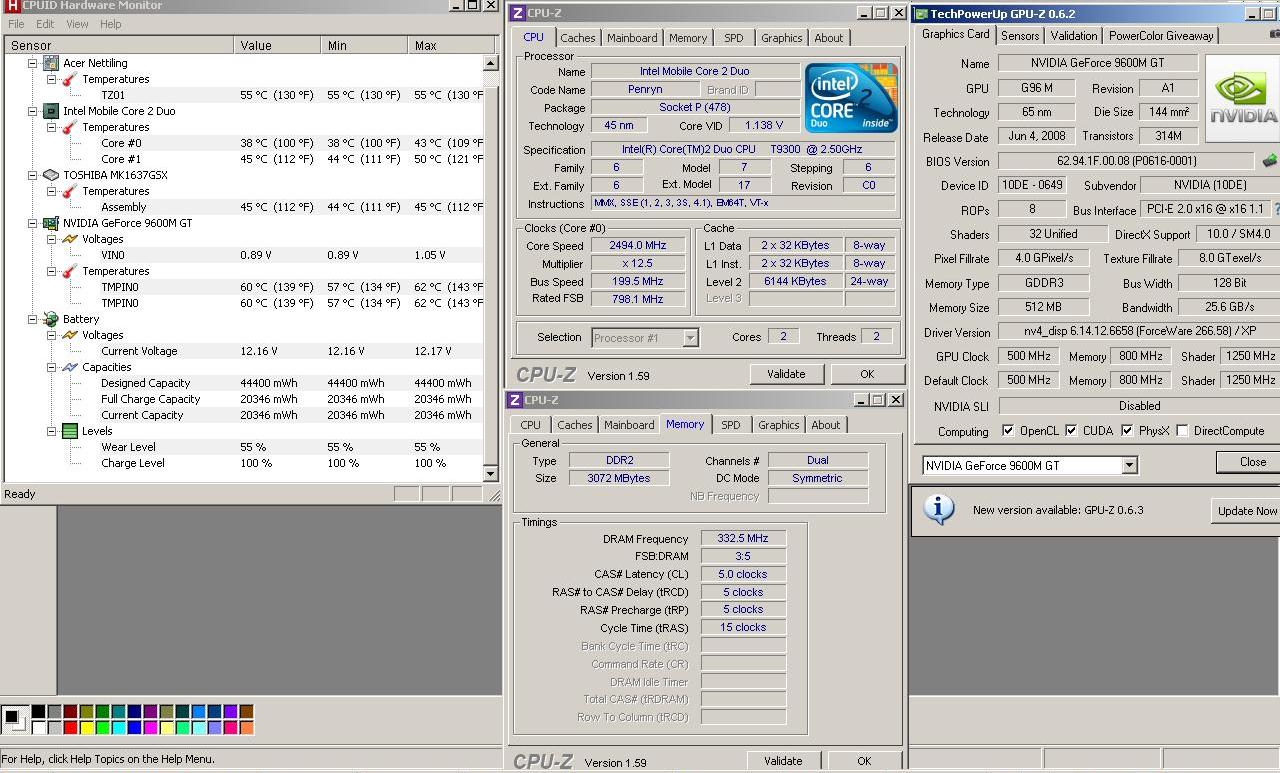Click Update Now in GPU-Z

(x=1246, y=510)
